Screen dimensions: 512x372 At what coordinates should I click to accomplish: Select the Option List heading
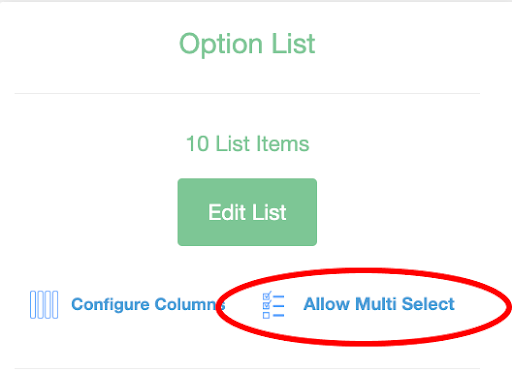coord(247,44)
